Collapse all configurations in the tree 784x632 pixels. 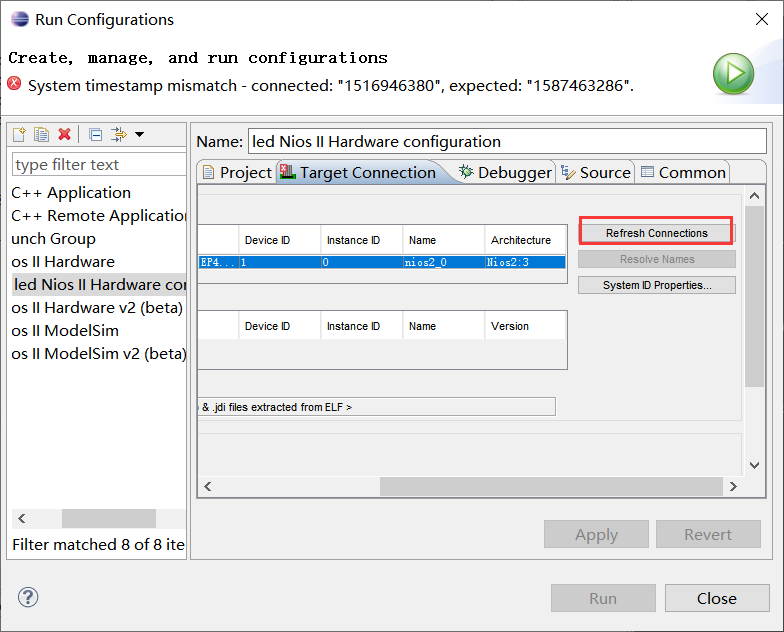[x=95, y=135]
